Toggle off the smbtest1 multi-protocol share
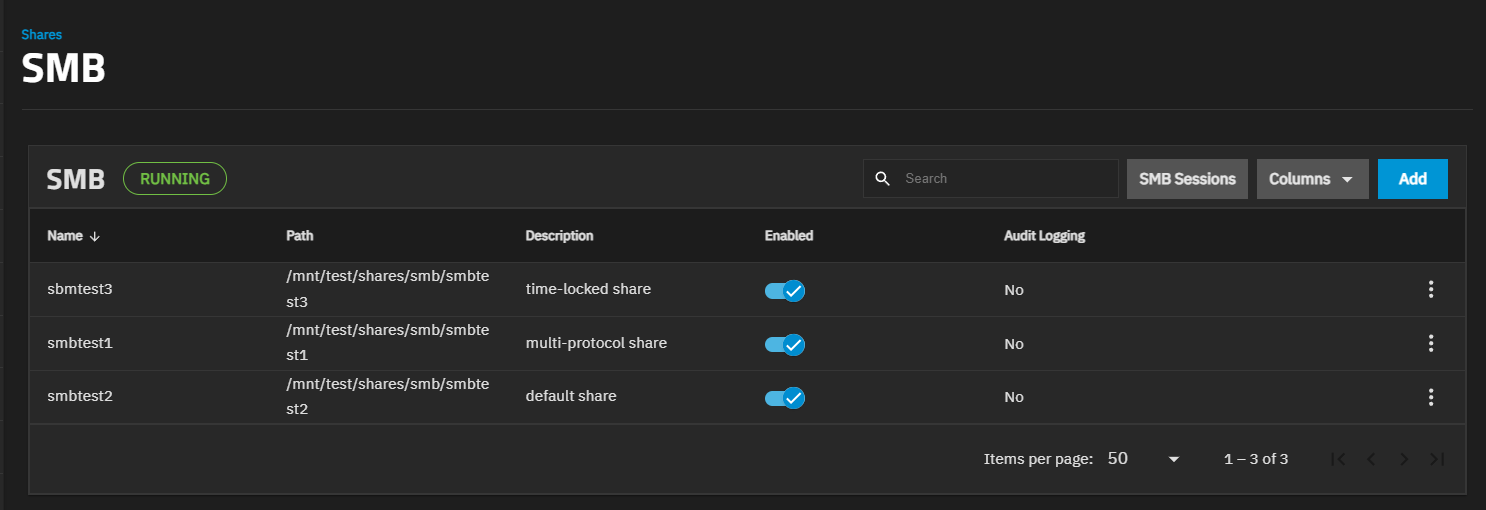This screenshot has height=510, width=1486. tap(785, 344)
